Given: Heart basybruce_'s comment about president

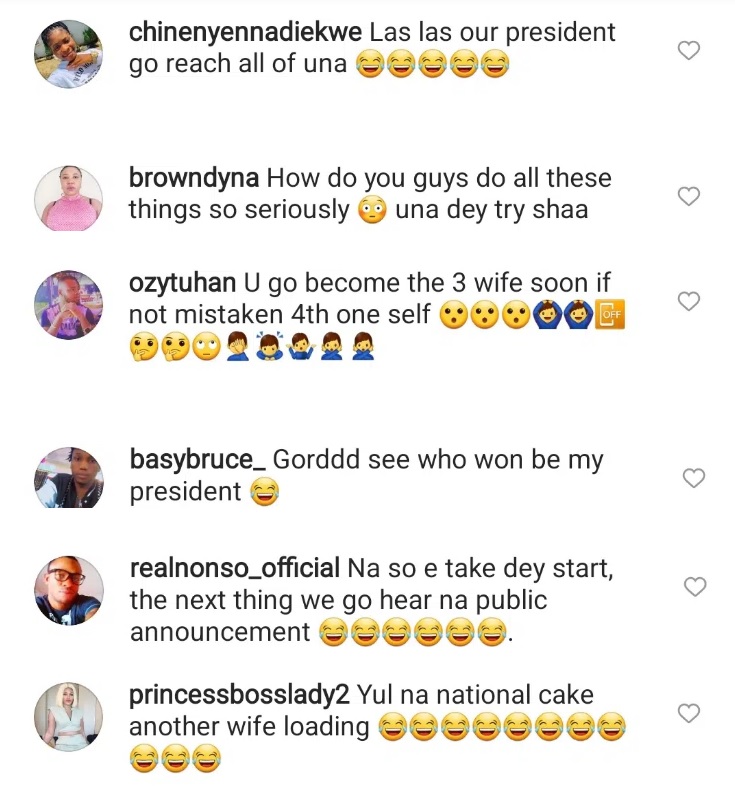Looking at the screenshot, I should tap(693, 479).
